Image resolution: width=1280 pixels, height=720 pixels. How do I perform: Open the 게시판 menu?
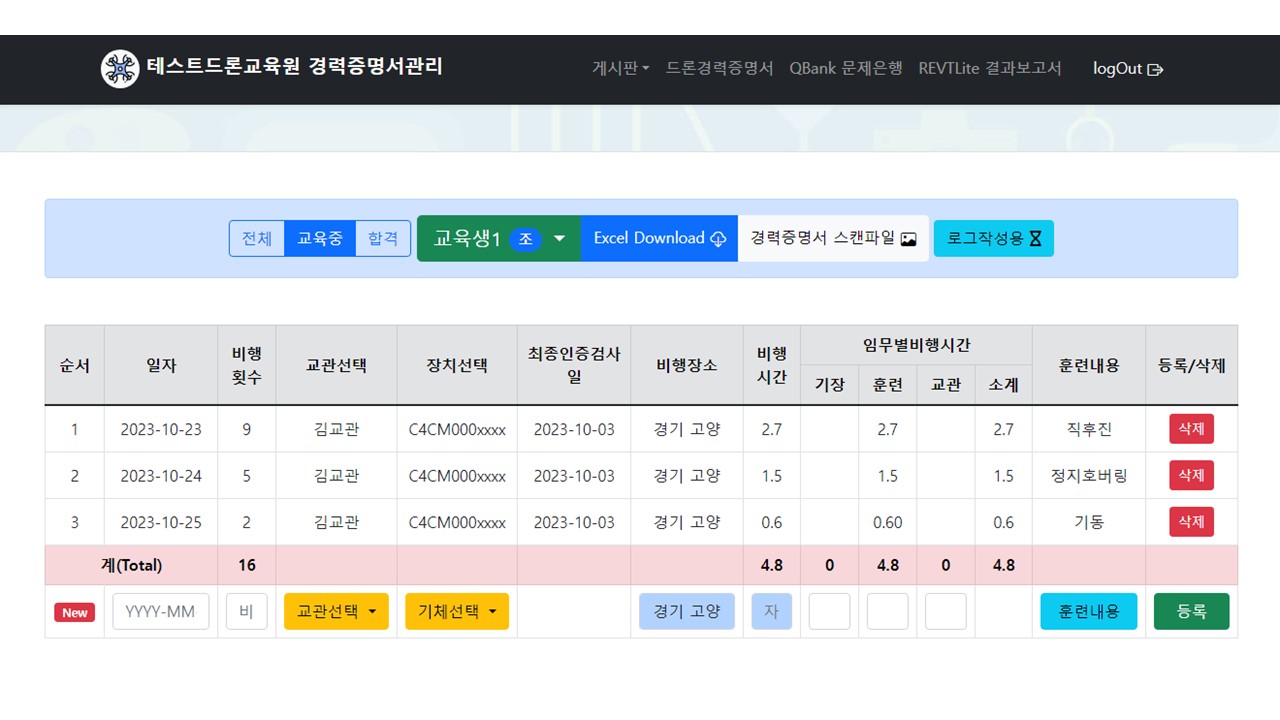(x=620, y=69)
